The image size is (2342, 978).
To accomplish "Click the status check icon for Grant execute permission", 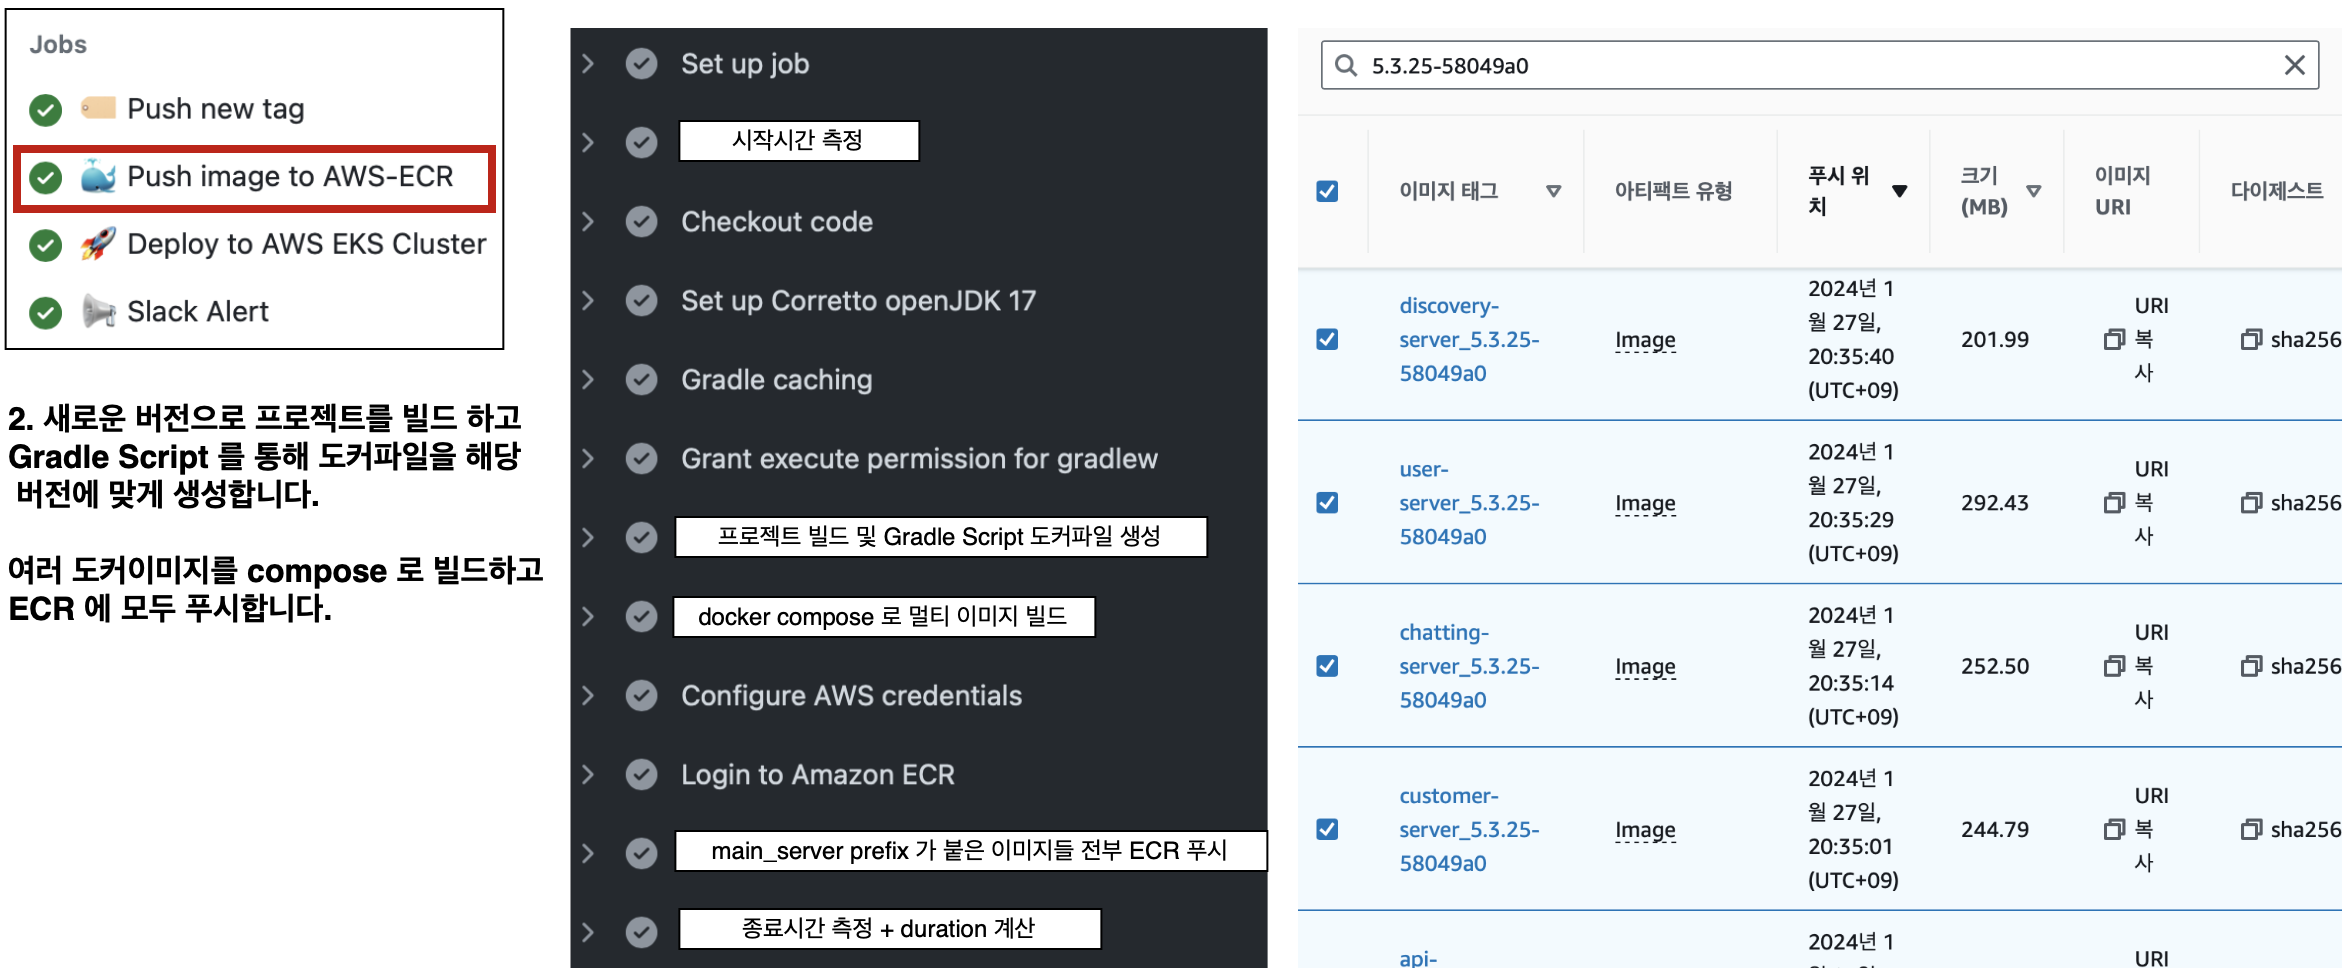I will [x=641, y=459].
